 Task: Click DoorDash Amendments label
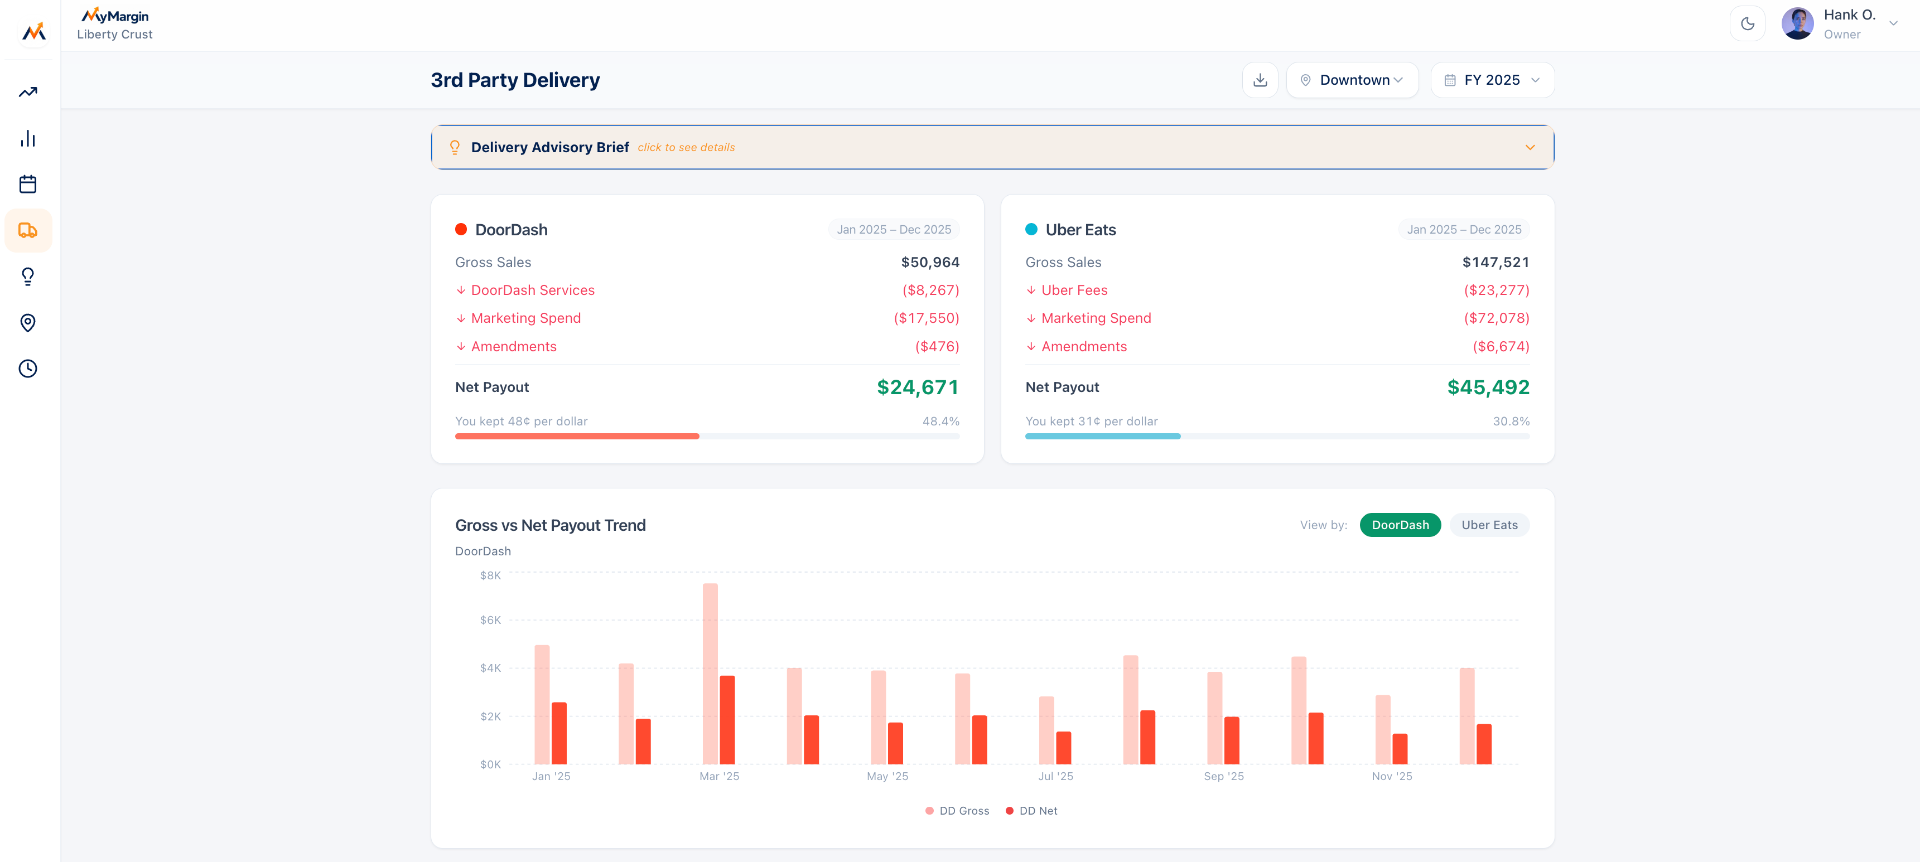(514, 346)
